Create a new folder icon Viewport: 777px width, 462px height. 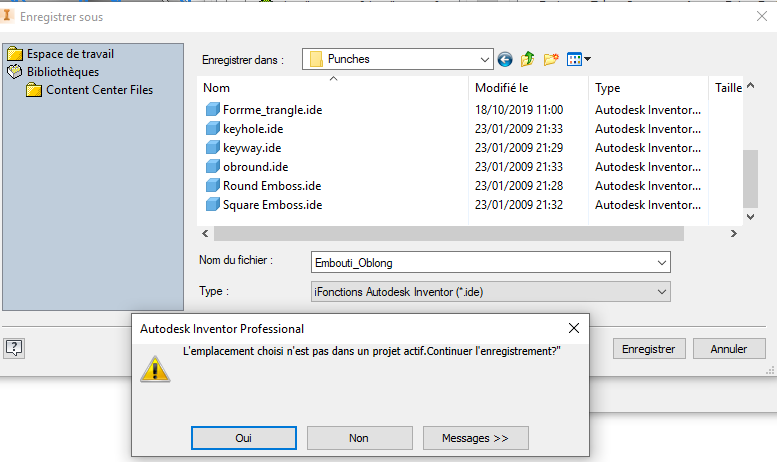(551, 59)
